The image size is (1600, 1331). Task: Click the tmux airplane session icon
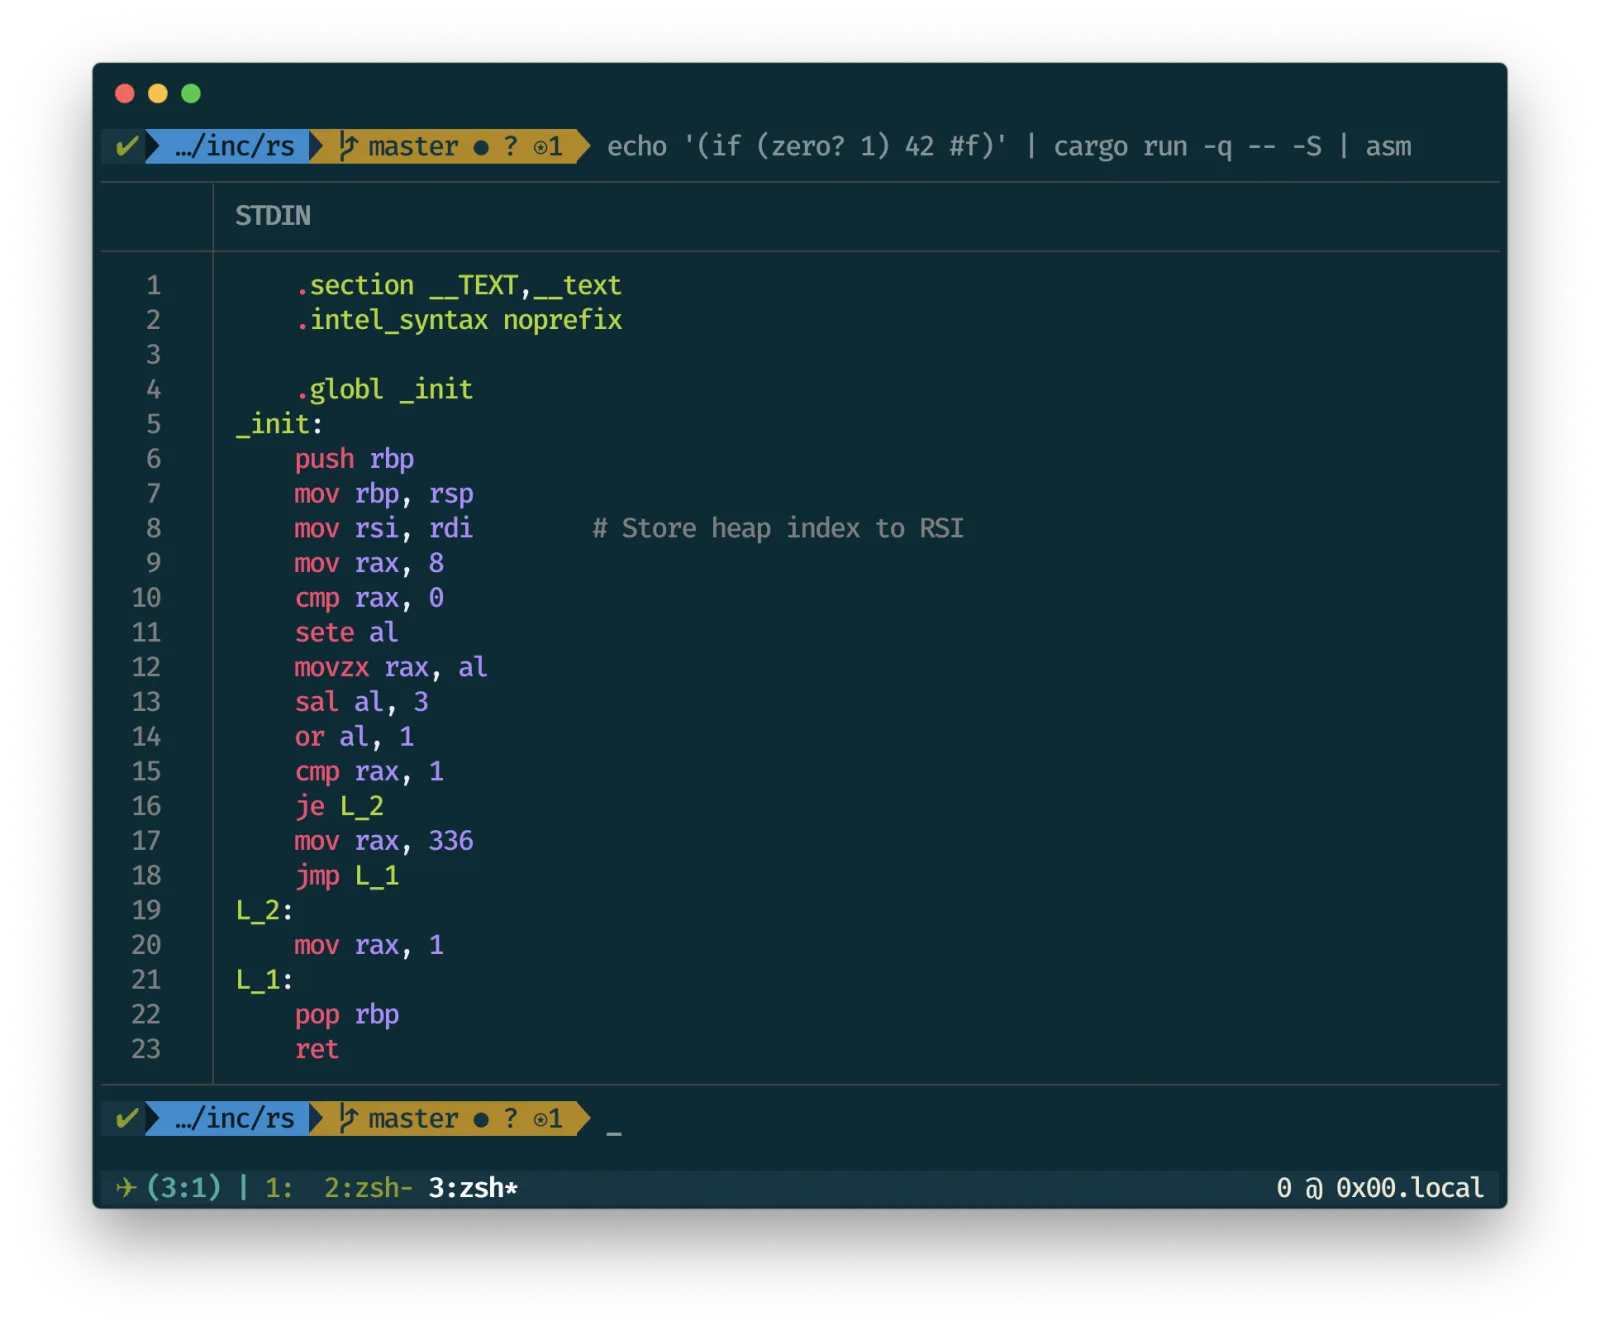tap(126, 1187)
